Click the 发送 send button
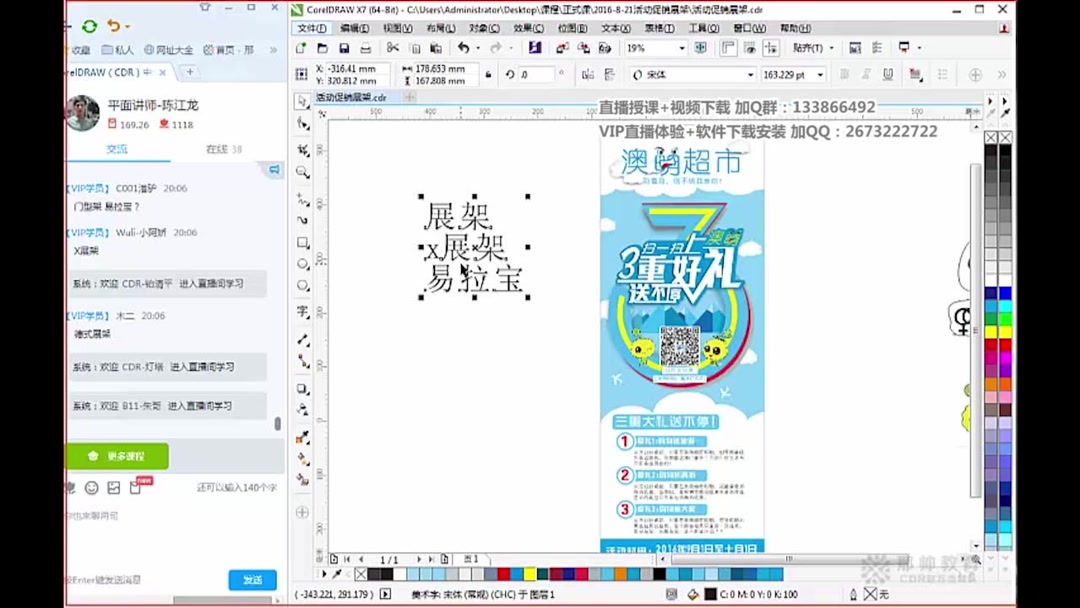The height and width of the screenshot is (608, 1080). coord(252,580)
